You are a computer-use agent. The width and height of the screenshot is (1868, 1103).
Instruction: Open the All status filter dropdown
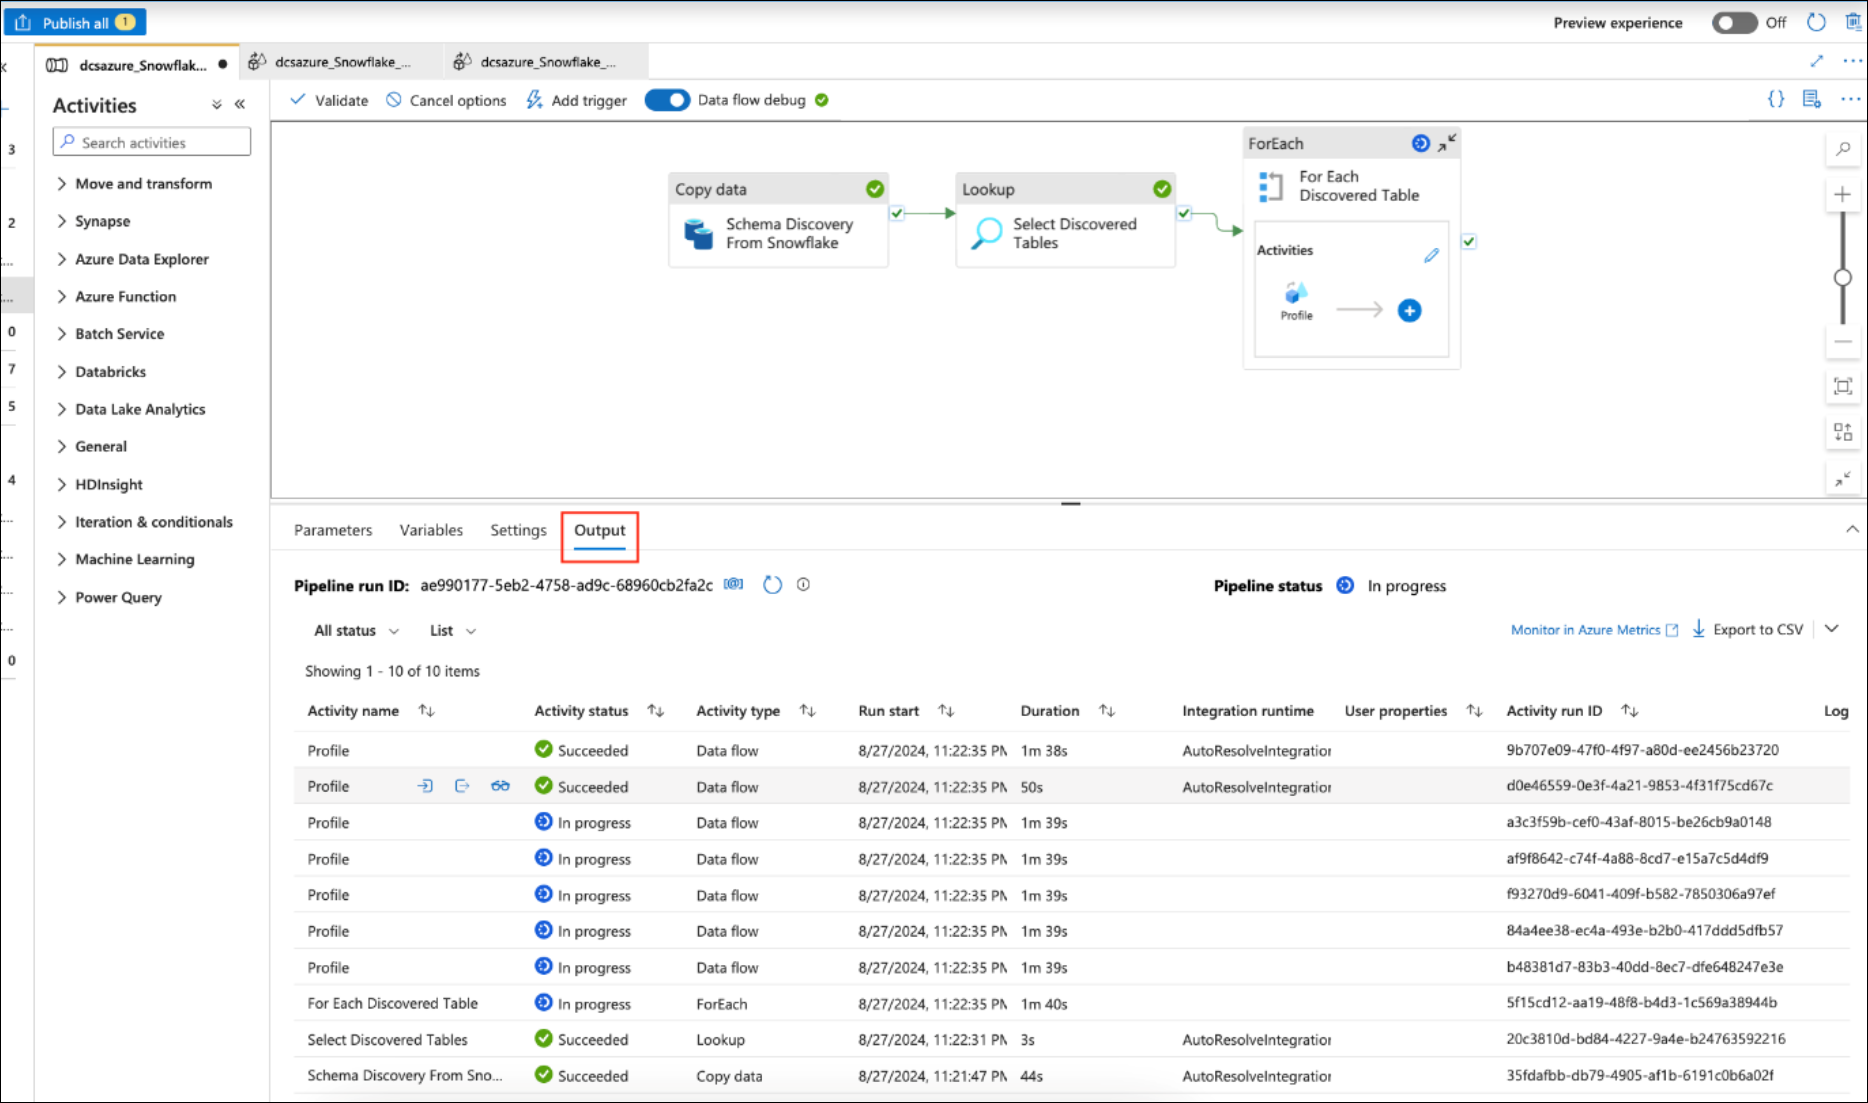point(356,631)
